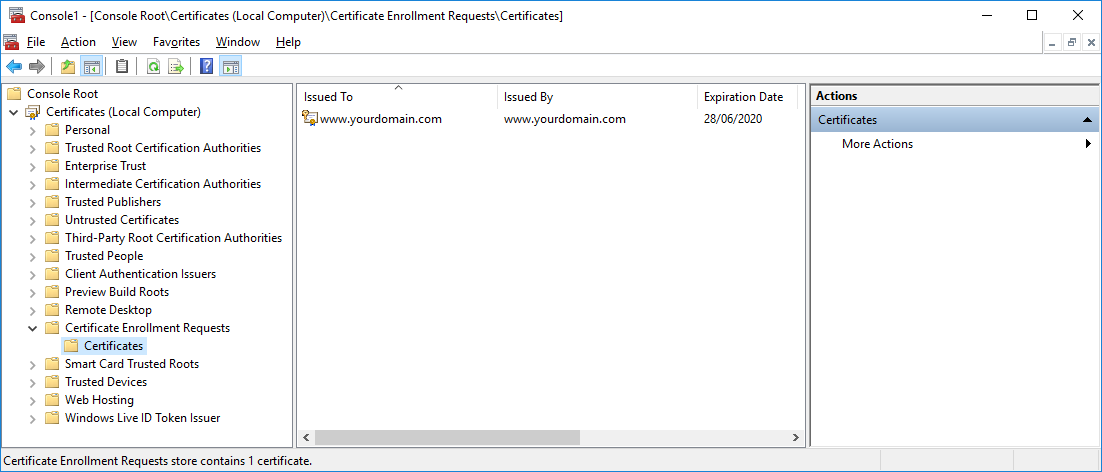The width and height of the screenshot is (1102, 472).
Task: Click the clipboard toolbar icon
Action: [122, 67]
